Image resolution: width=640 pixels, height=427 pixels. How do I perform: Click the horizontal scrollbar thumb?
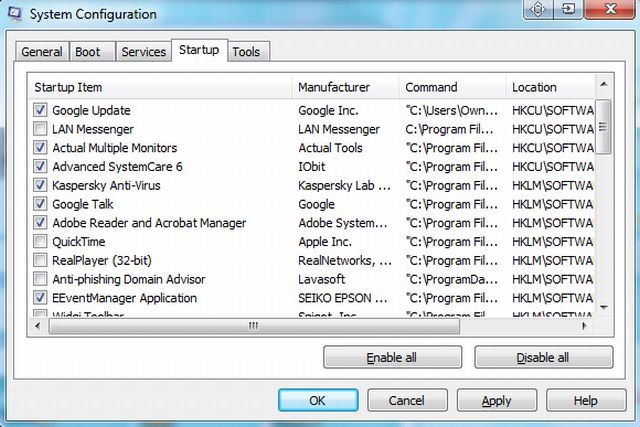[253, 326]
